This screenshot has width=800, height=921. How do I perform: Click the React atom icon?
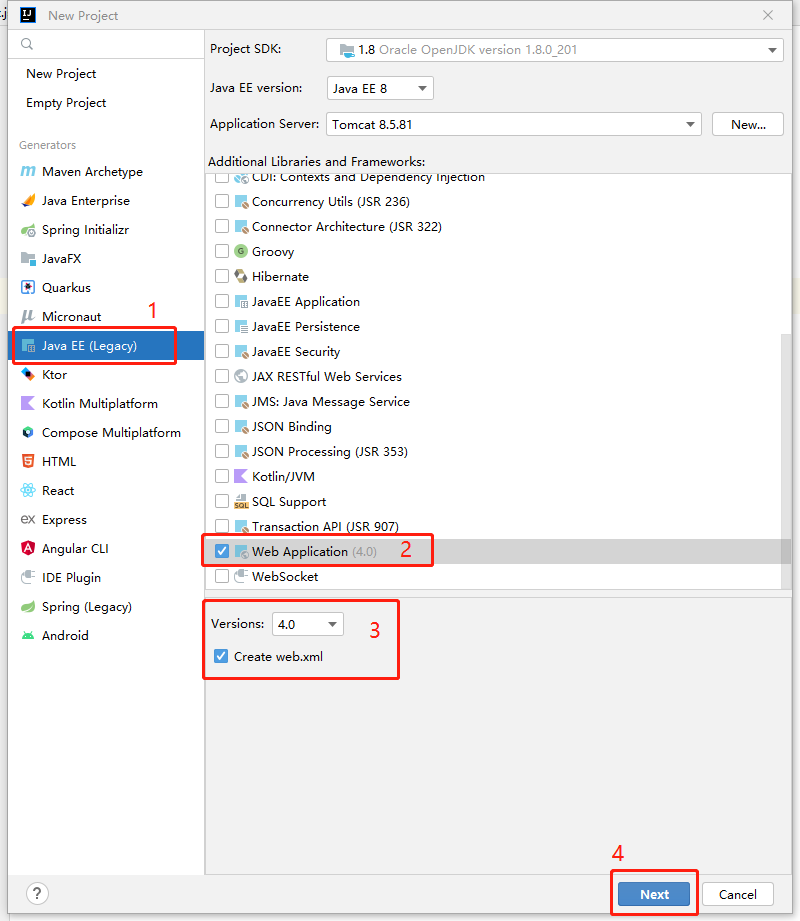click(x=28, y=490)
